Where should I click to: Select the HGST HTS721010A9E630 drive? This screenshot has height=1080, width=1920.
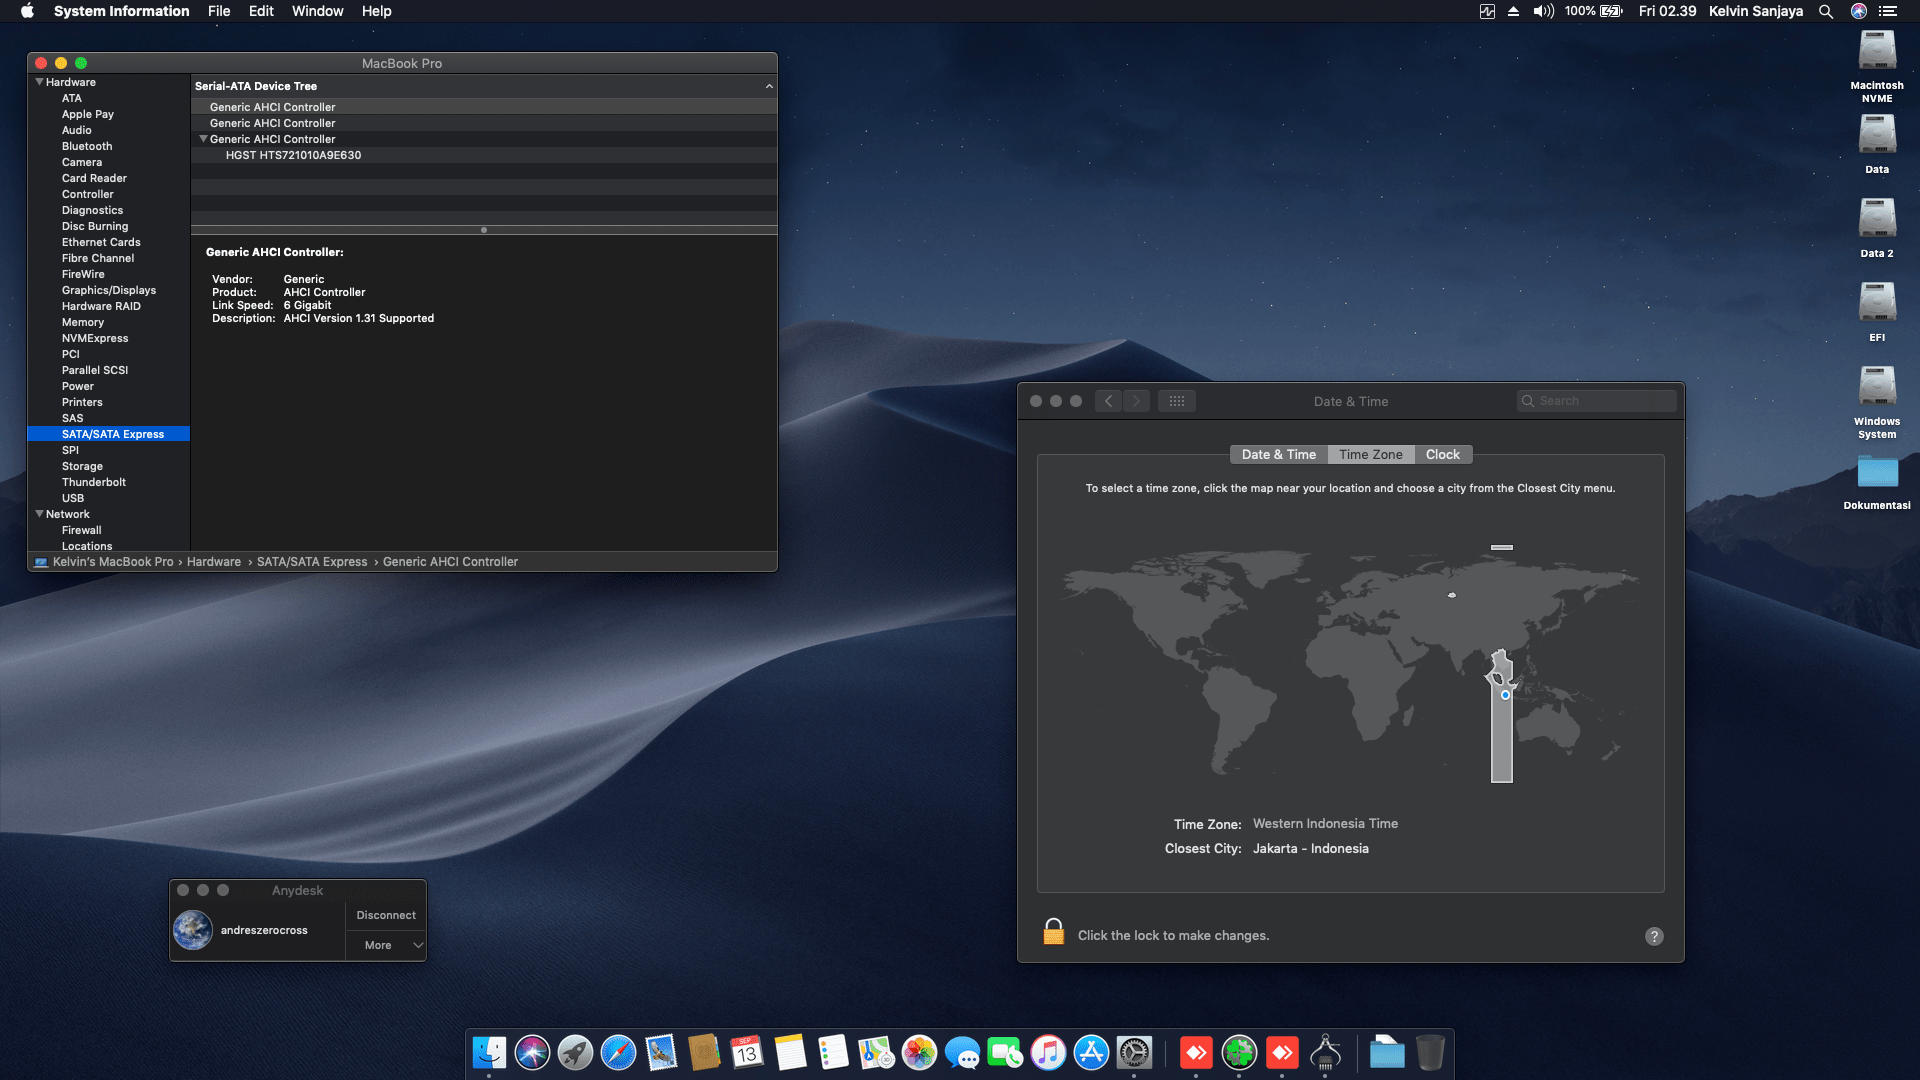pyautogui.click(x=293, y=155)
